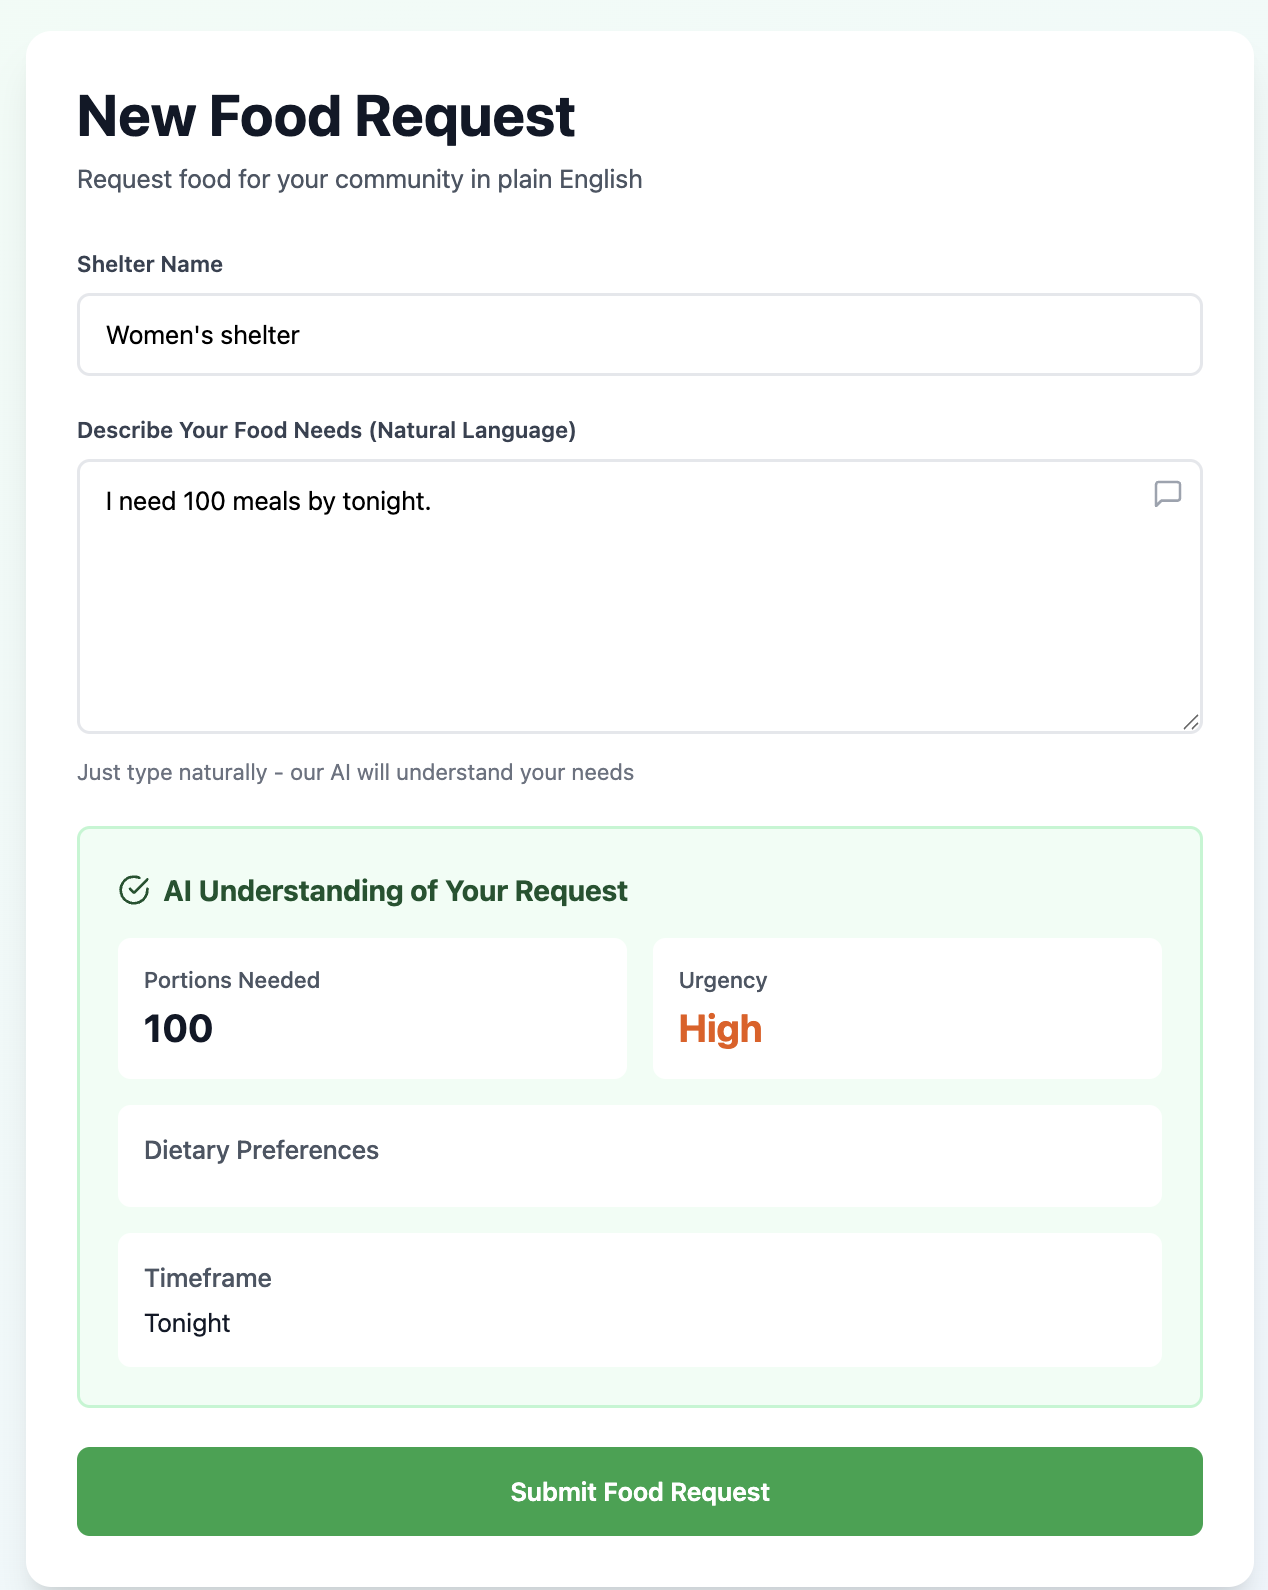Click the 'Request food for your community' subtitle
The image size is (1268, 1590).
359,179
